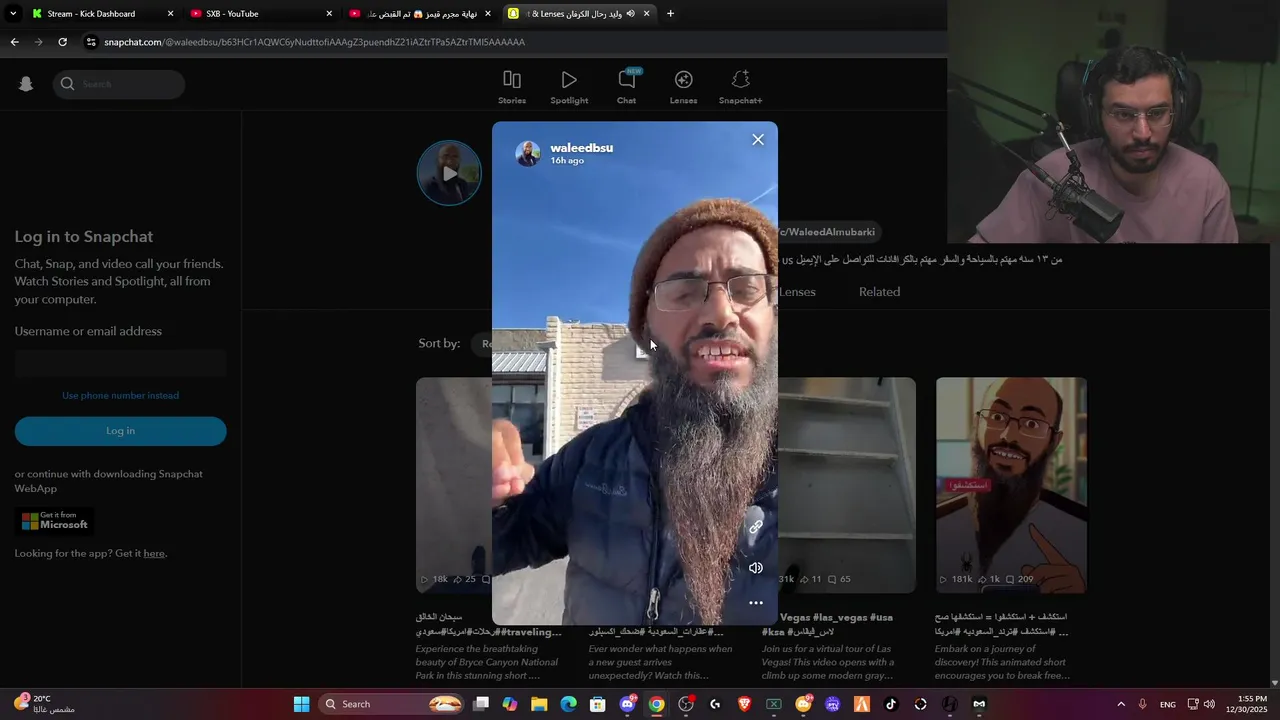Open the Lenses icon in top navigation
Image resolution: width=1280 pixels, height=720 pixels.
click(684, 80)
